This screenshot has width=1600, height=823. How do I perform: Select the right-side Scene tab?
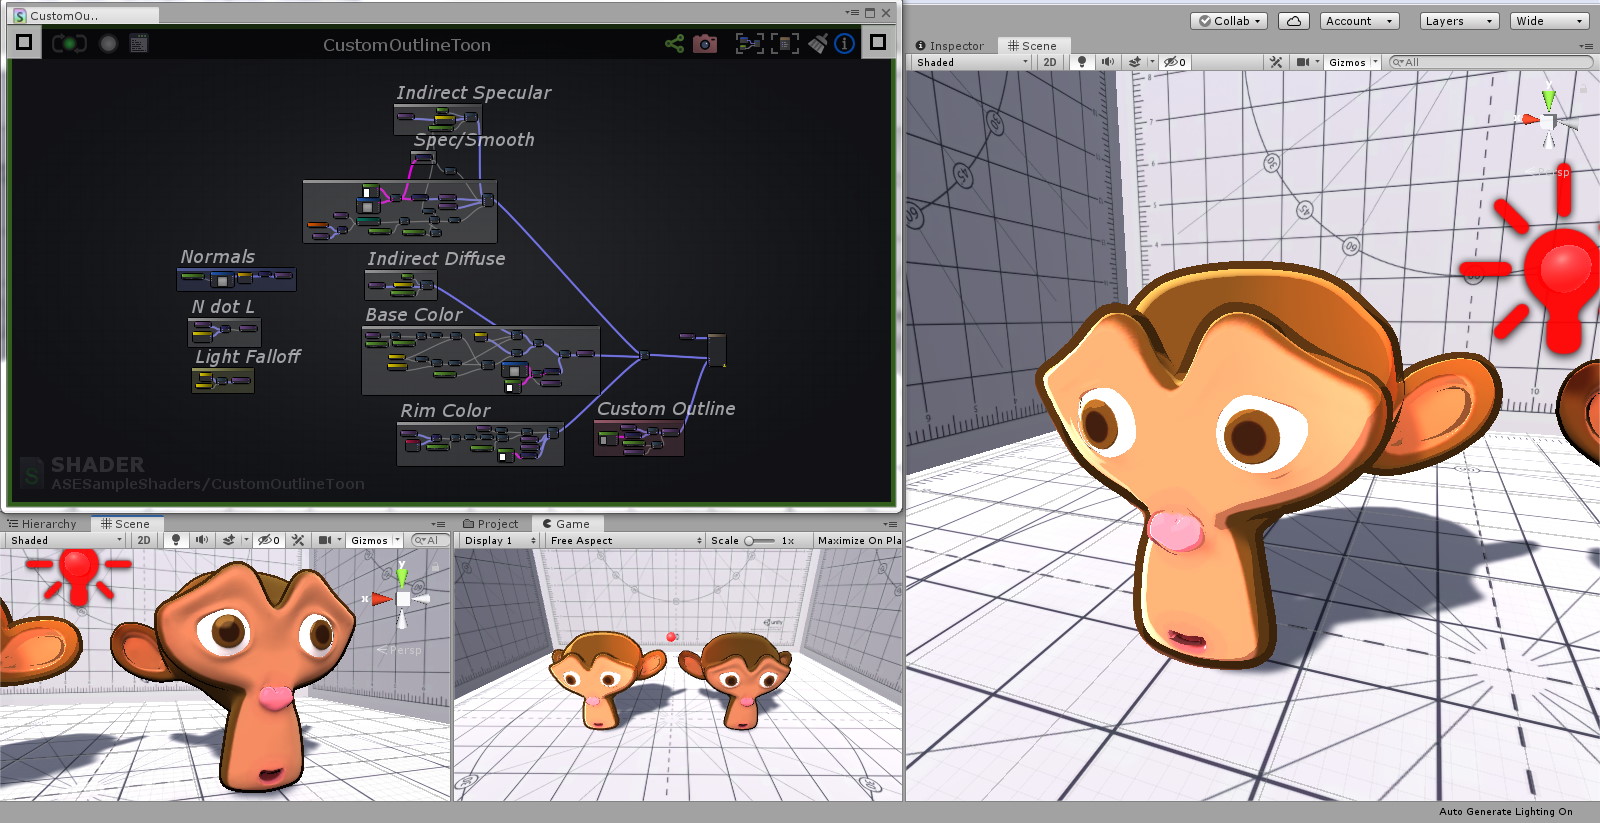coord(1032,46)
